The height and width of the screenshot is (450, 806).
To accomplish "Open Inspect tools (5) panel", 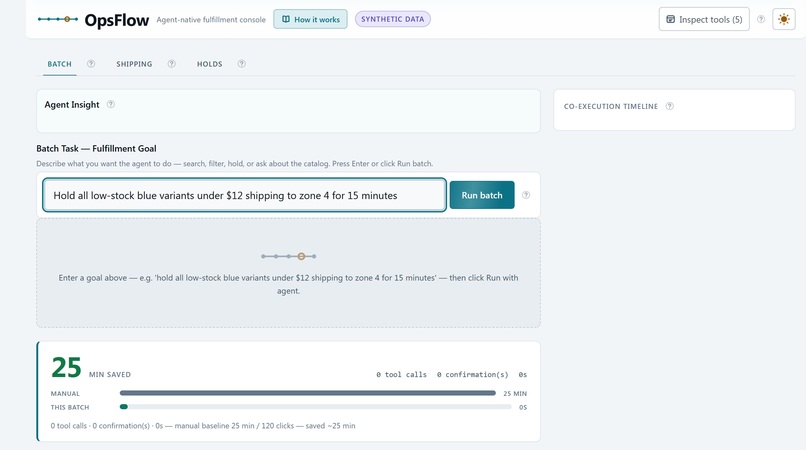I will pyautogui.click(x=704, y=20).
